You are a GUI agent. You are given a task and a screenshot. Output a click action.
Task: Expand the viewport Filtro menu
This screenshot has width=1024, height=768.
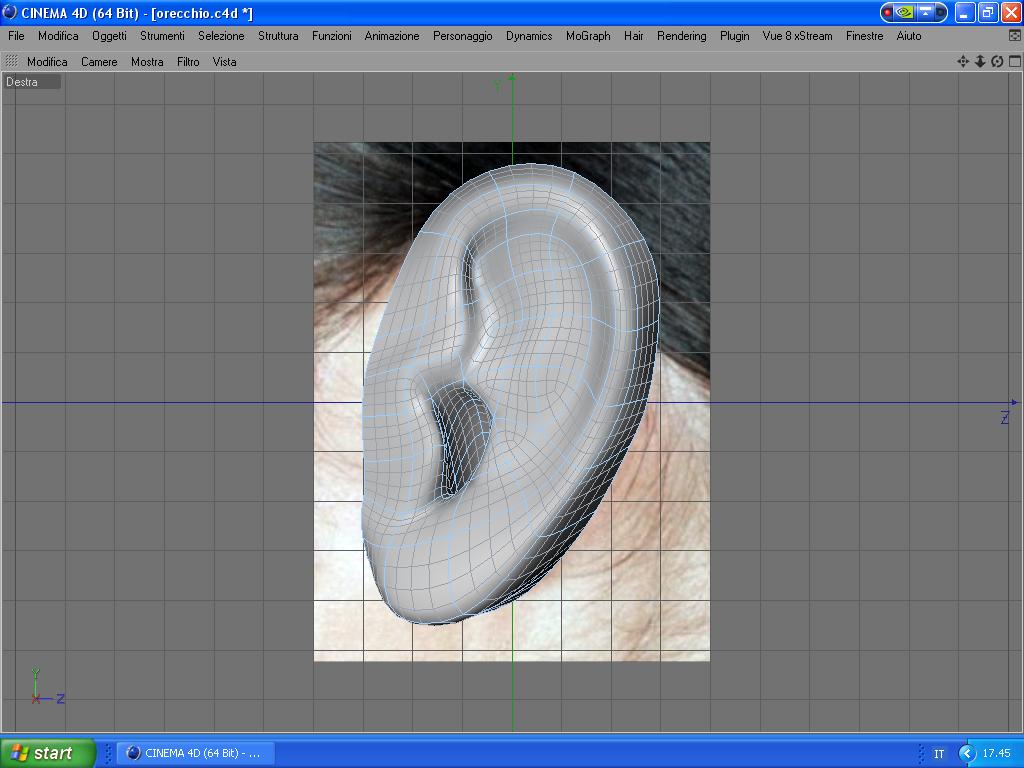coord(188,62)
